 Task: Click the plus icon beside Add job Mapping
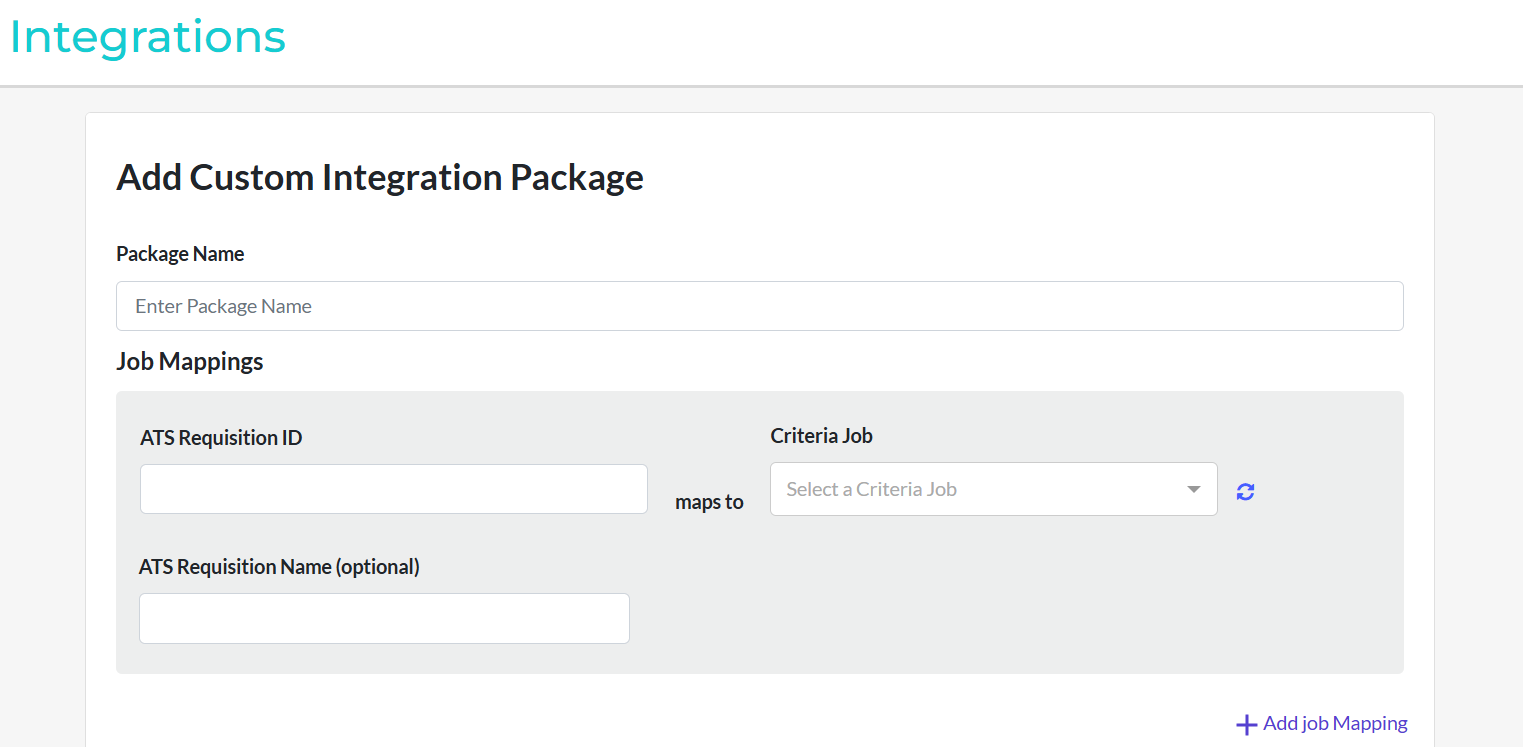tap(1246, 725)
